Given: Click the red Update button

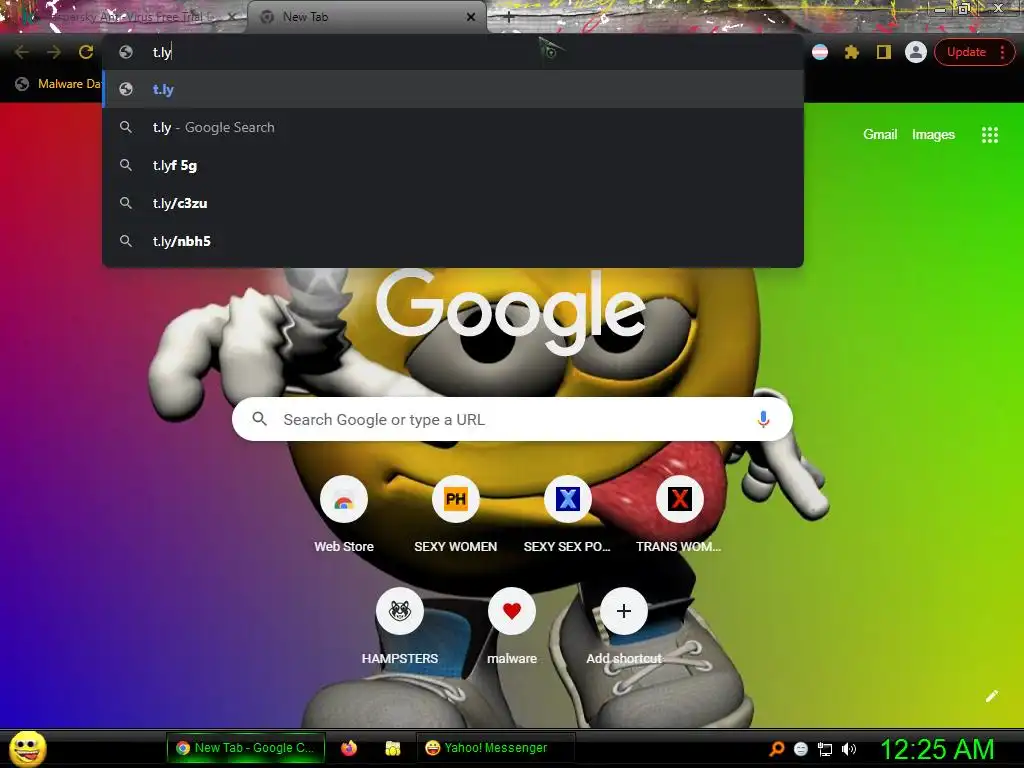Looking at the screenshot, I should coord(966,52).
